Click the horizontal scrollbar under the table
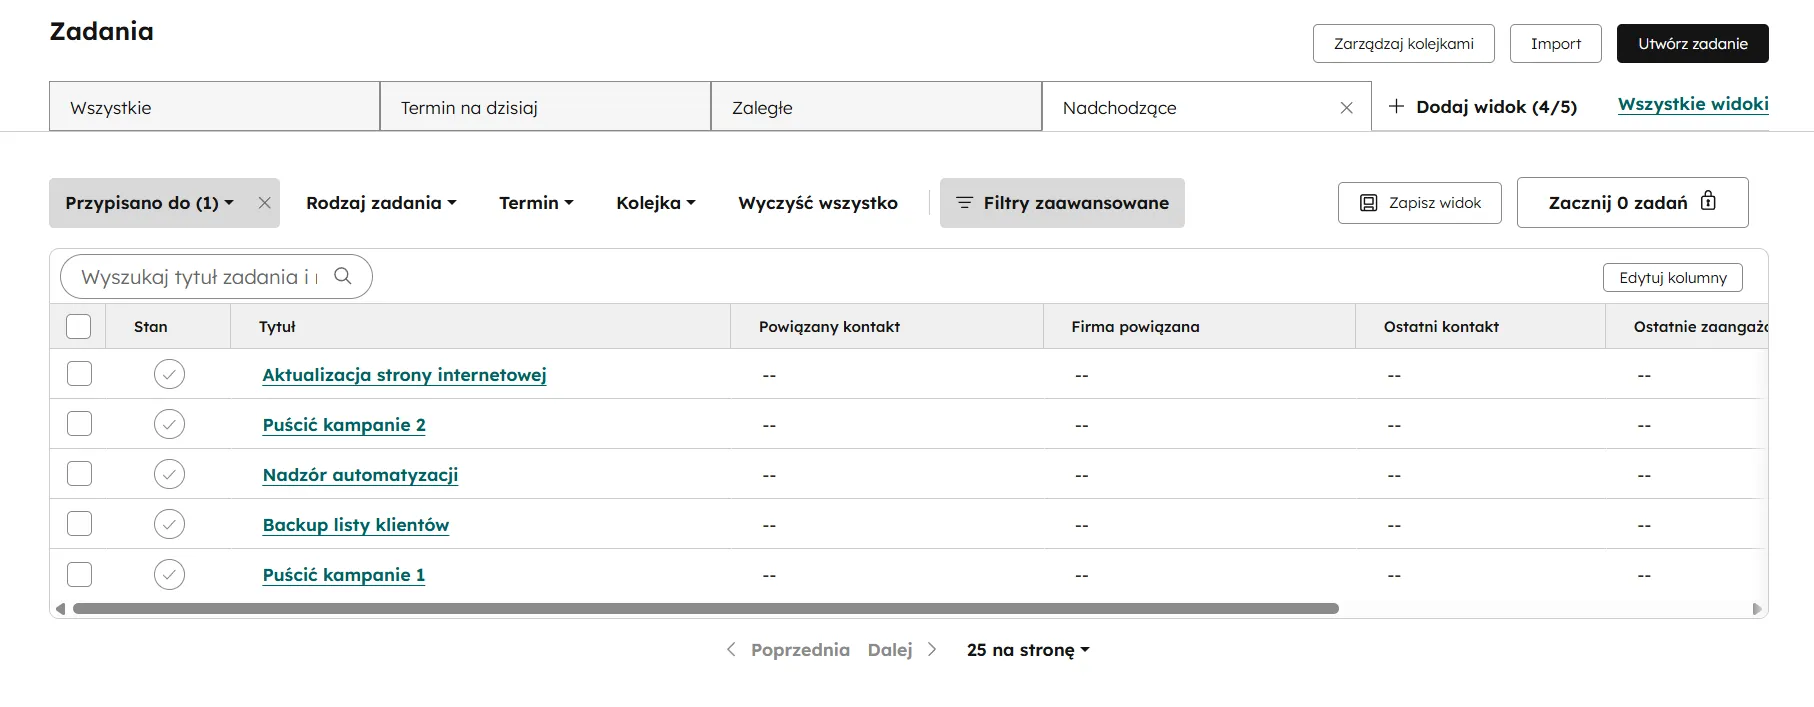 [705, 609]
